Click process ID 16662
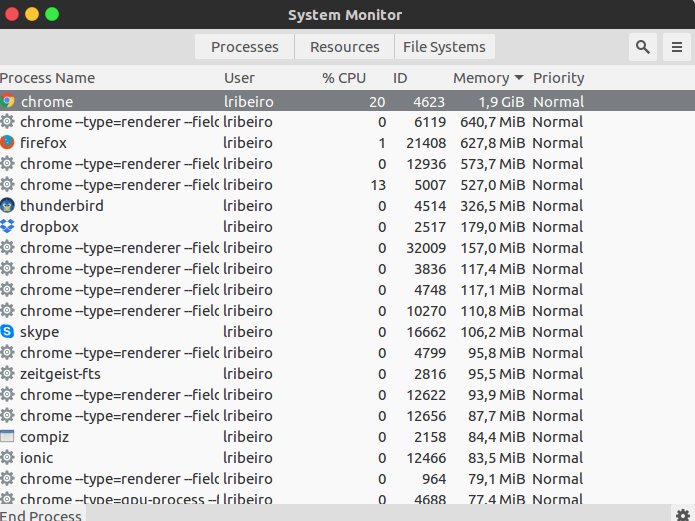 click(426, 332)
